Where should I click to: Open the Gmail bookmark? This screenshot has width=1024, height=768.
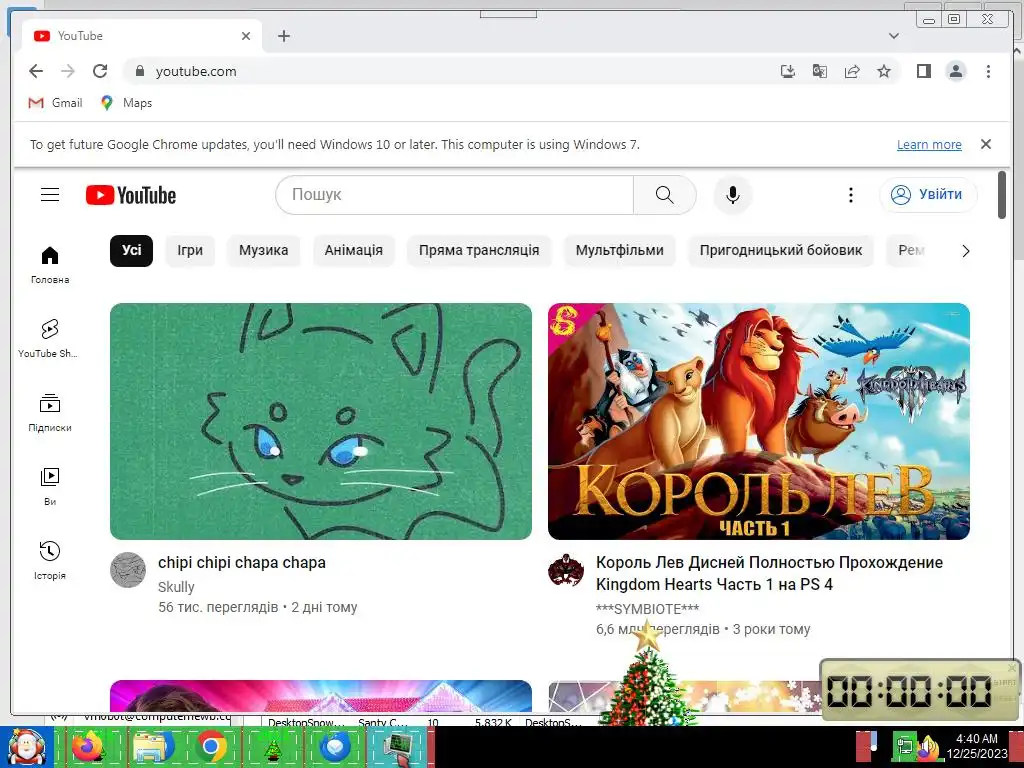tap(56, 103)
